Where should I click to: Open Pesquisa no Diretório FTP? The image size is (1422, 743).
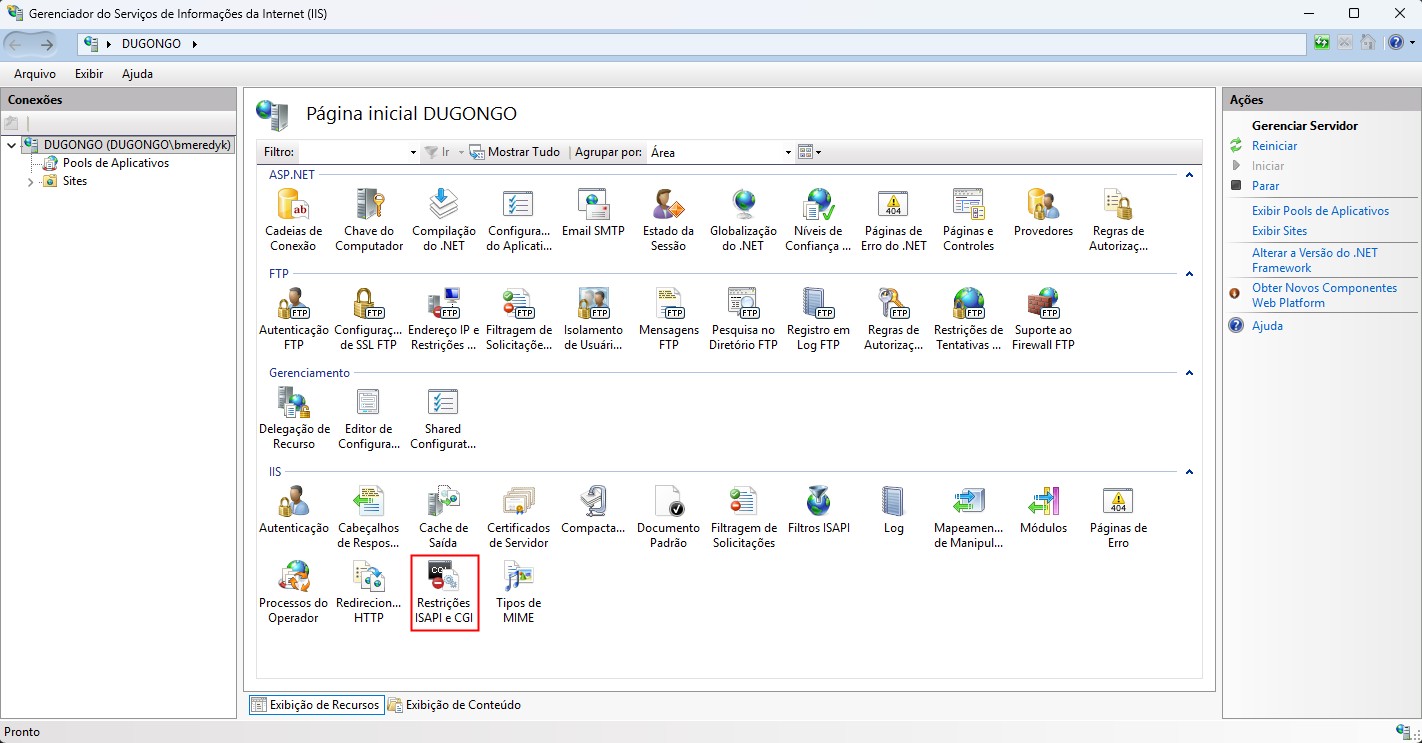(x=743, y=319)
